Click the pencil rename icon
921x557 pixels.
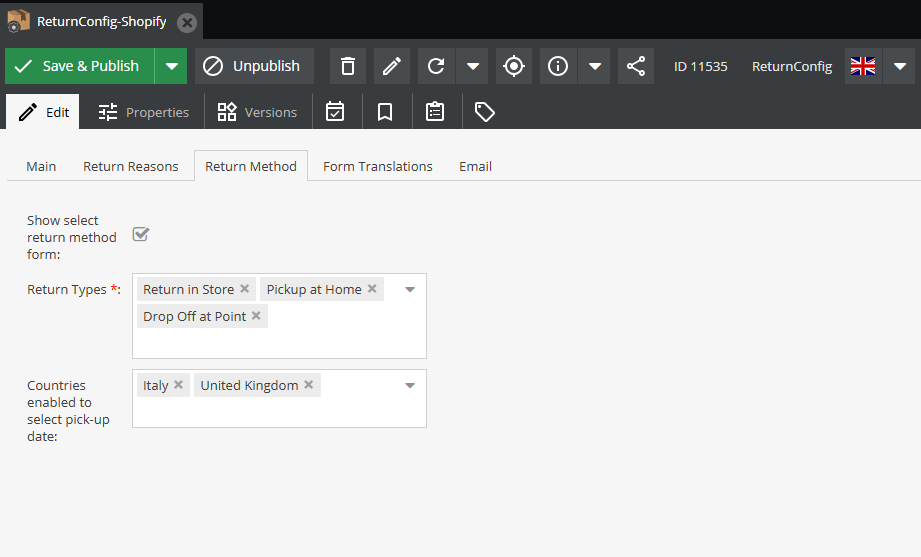(392, 66)
